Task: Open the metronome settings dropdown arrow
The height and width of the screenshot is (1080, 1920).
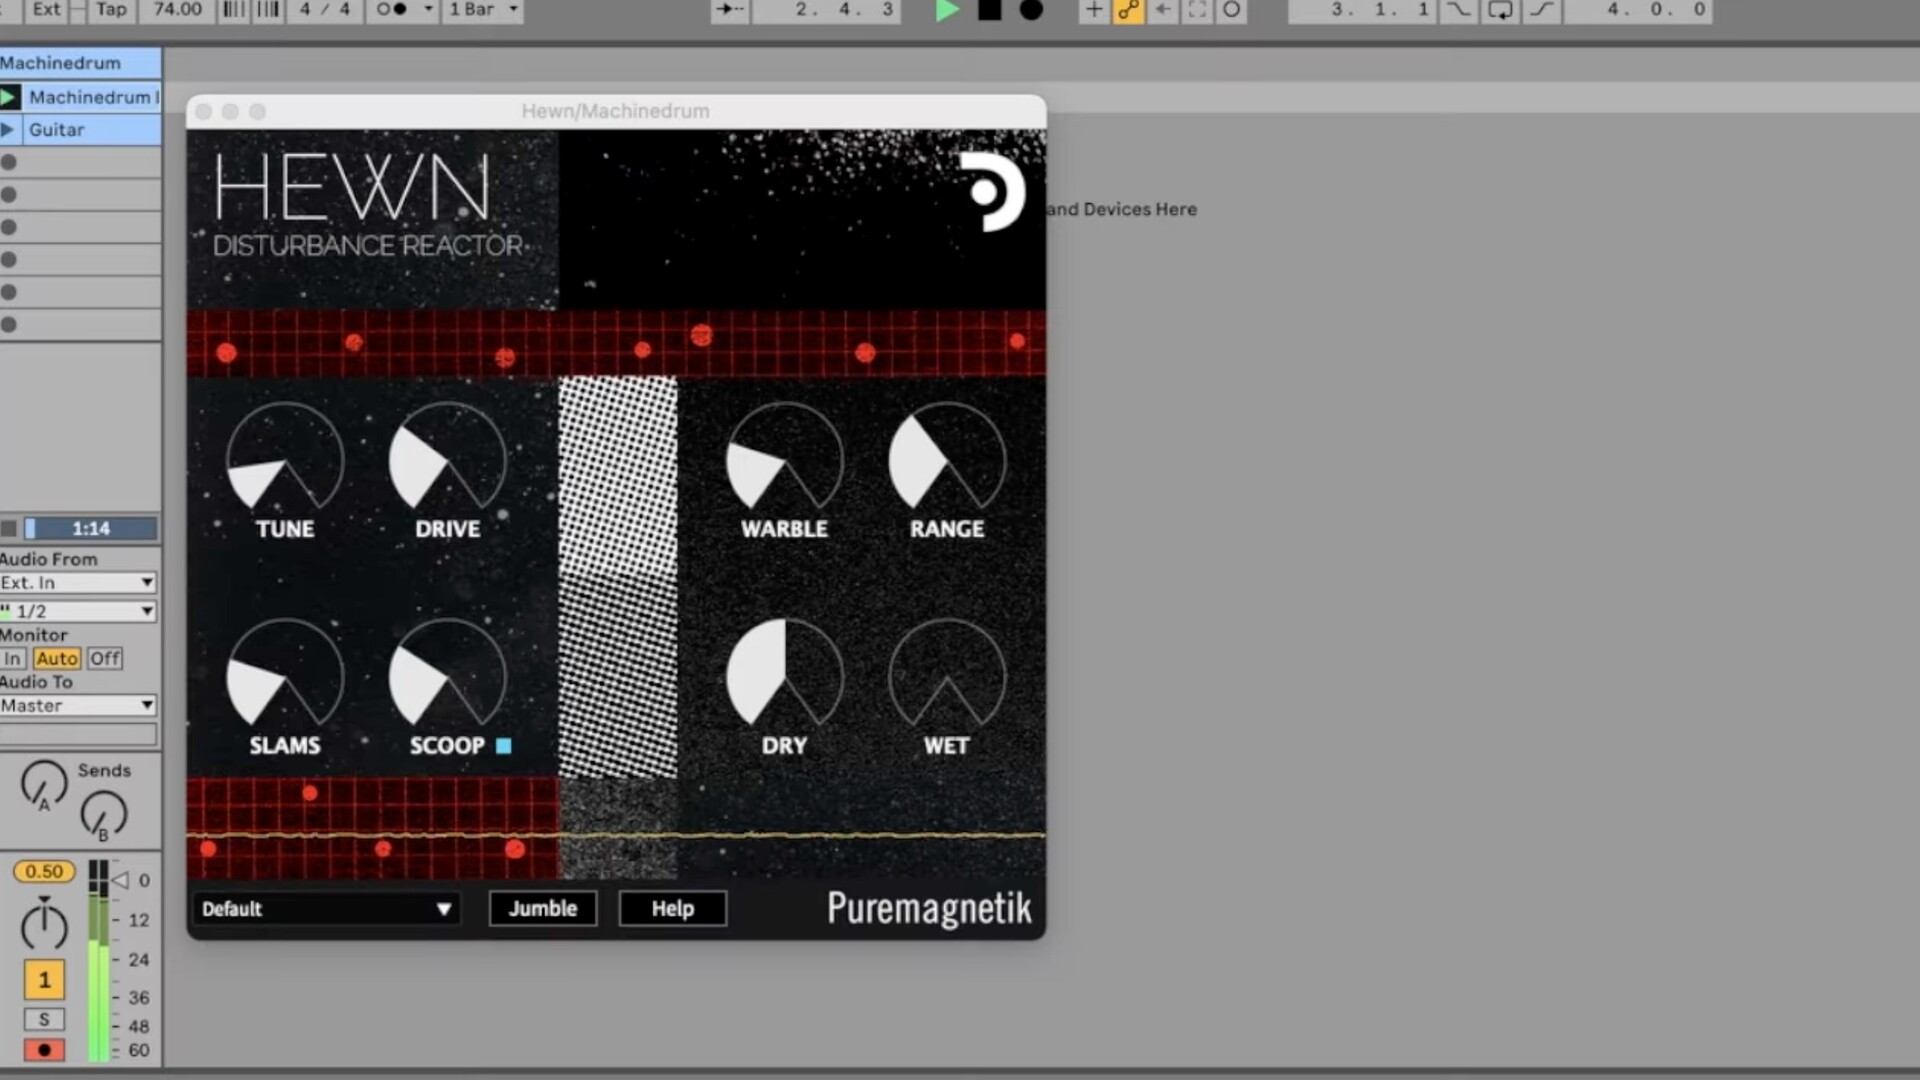Action: 428,9
